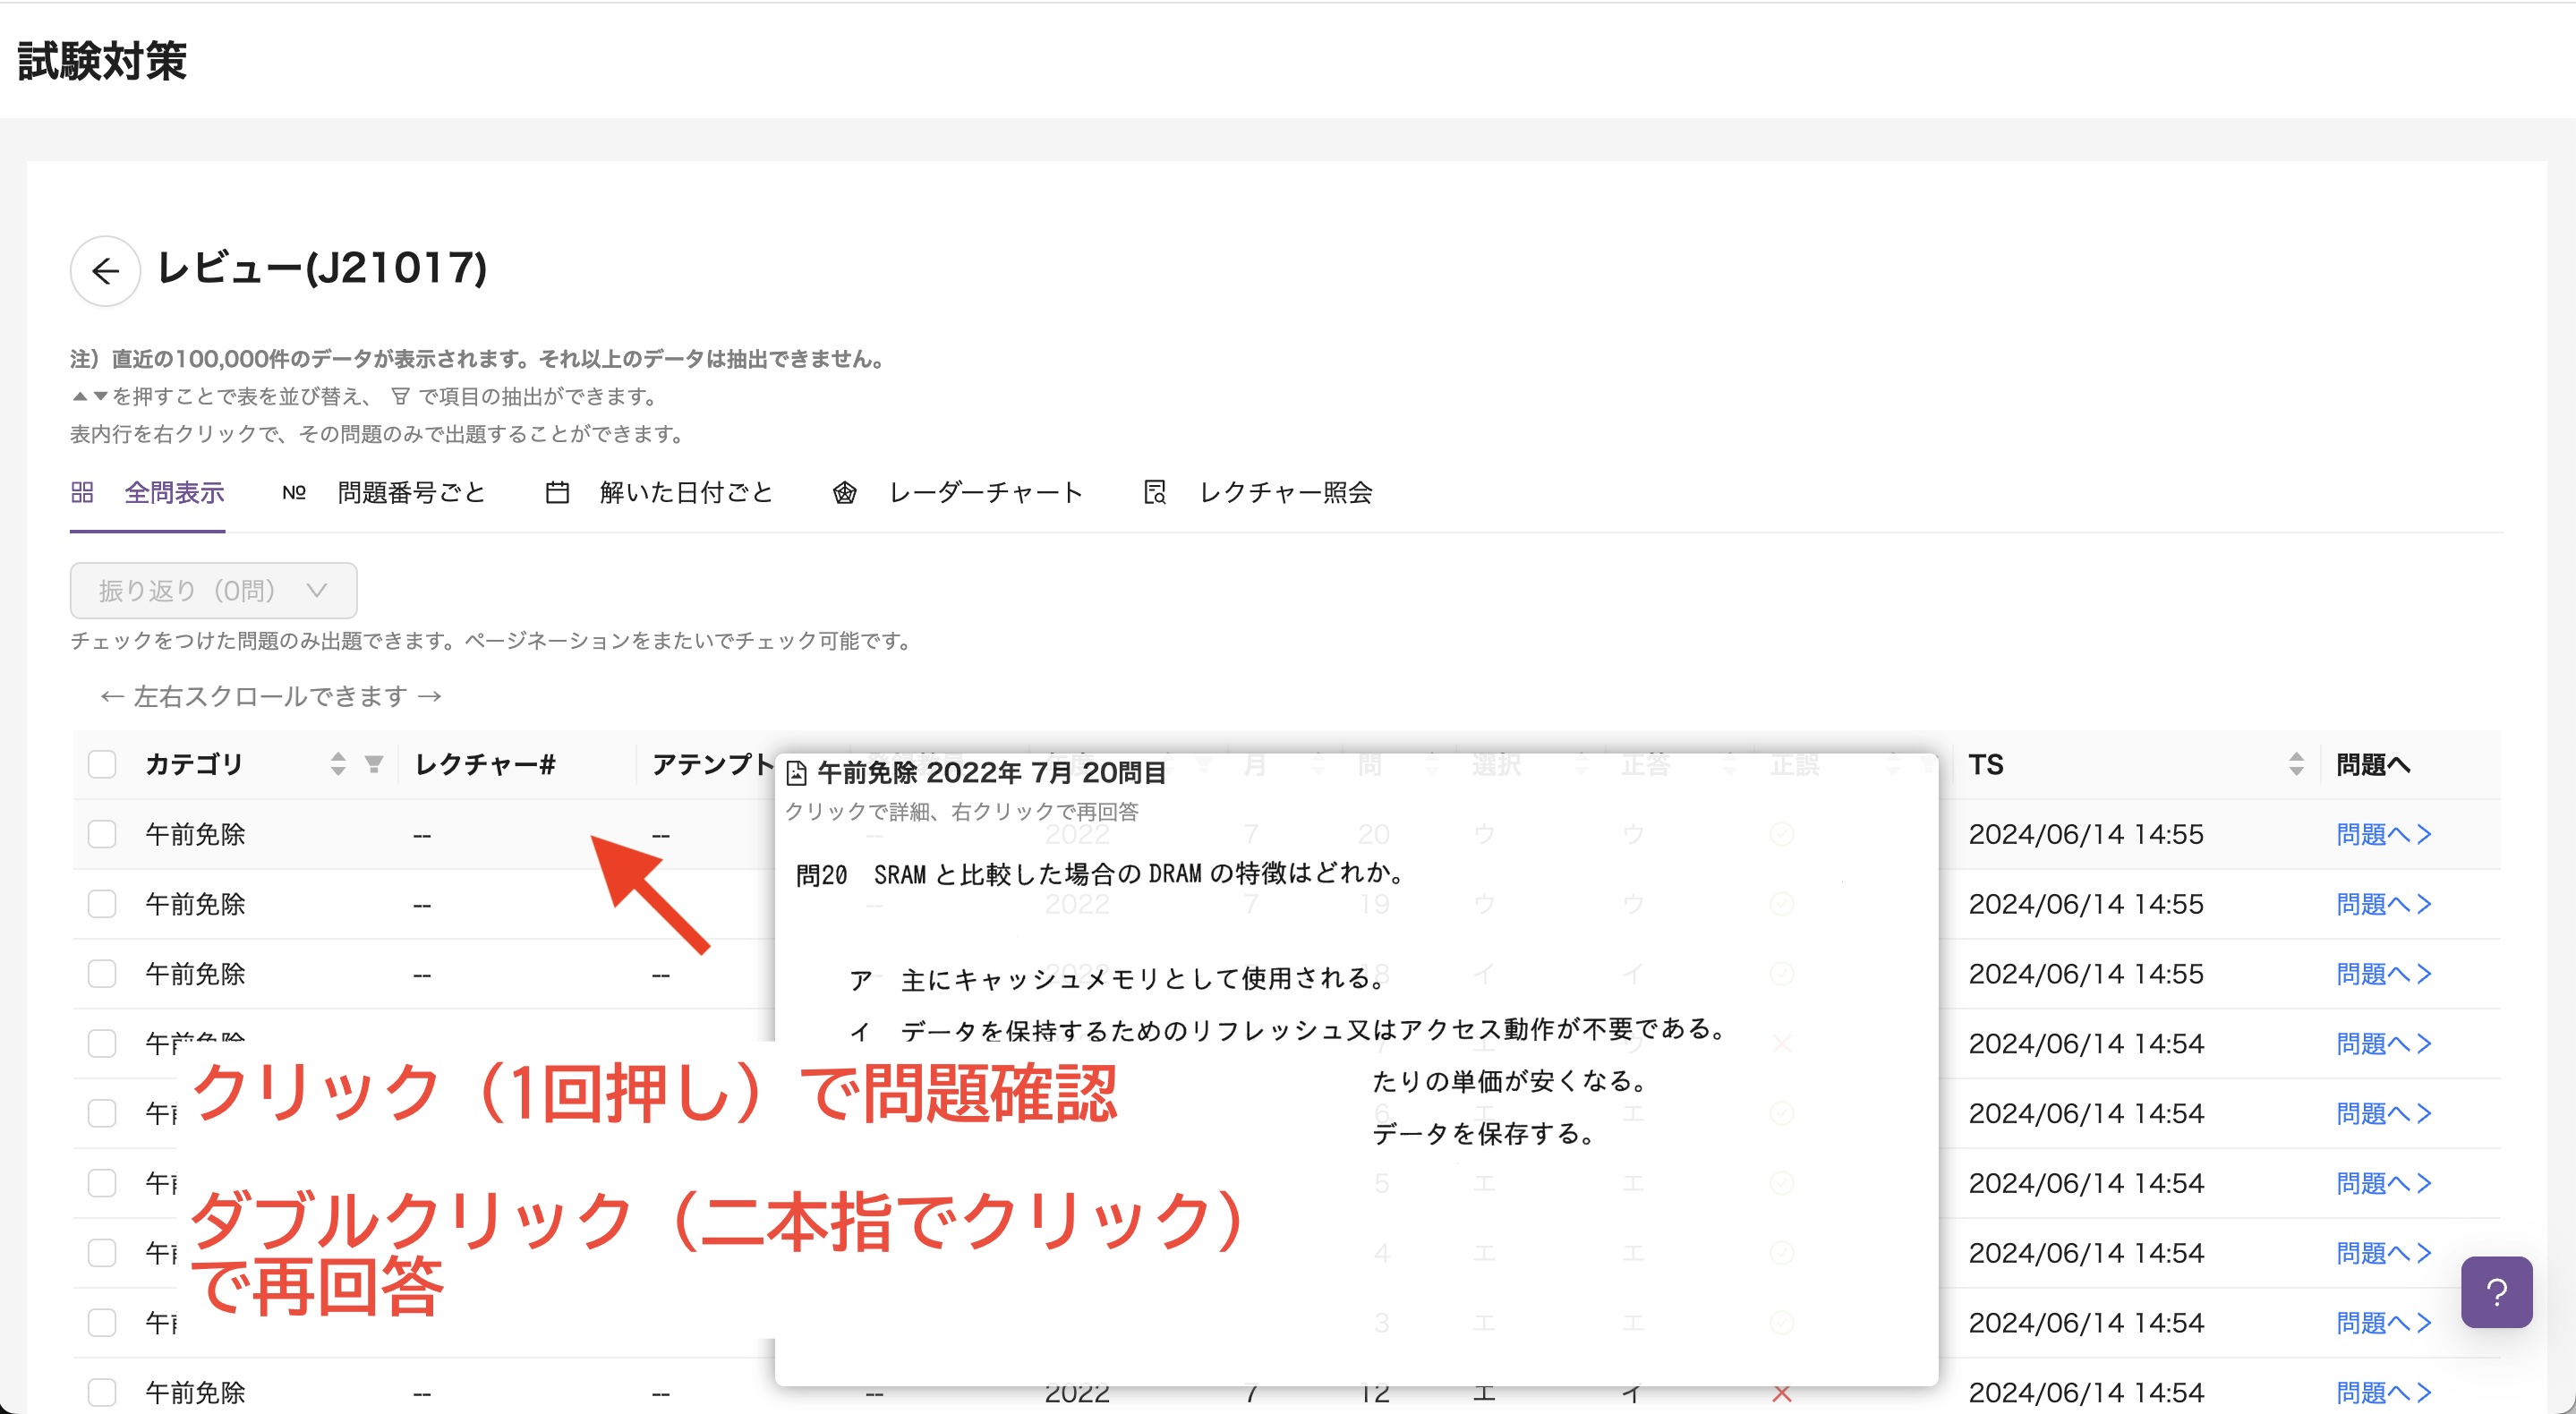Check the bottom 午前免除 row checkbox

point(102,1391)
